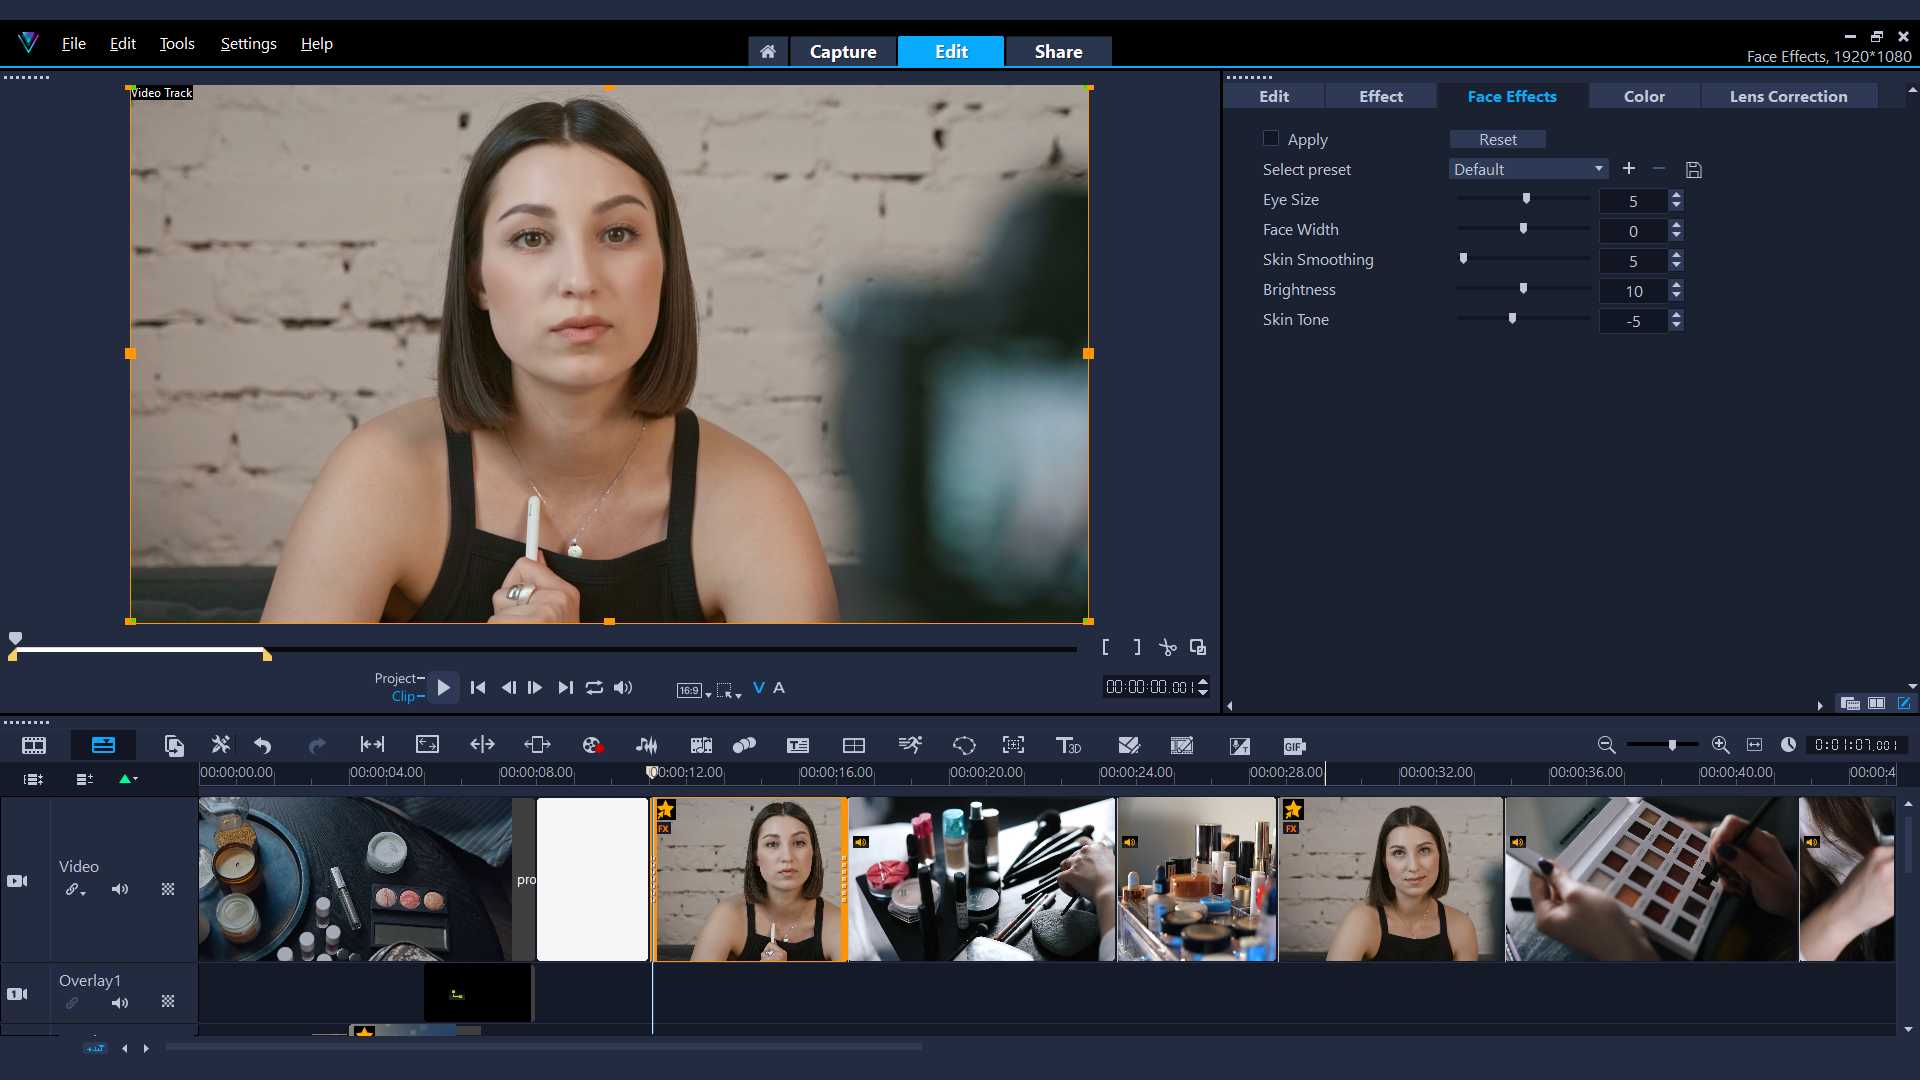Click the Undo arrow in timeline toolbar
The image size is (1920, 1080).
(x=263, y=746)
